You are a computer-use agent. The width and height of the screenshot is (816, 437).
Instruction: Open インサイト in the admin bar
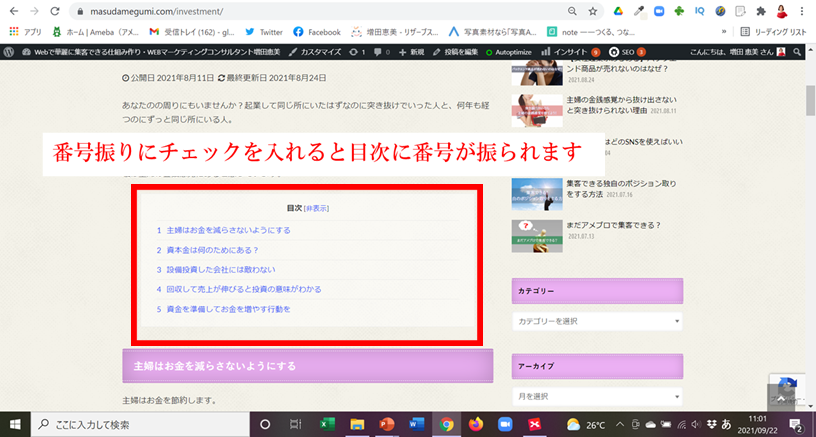(571, 52)
